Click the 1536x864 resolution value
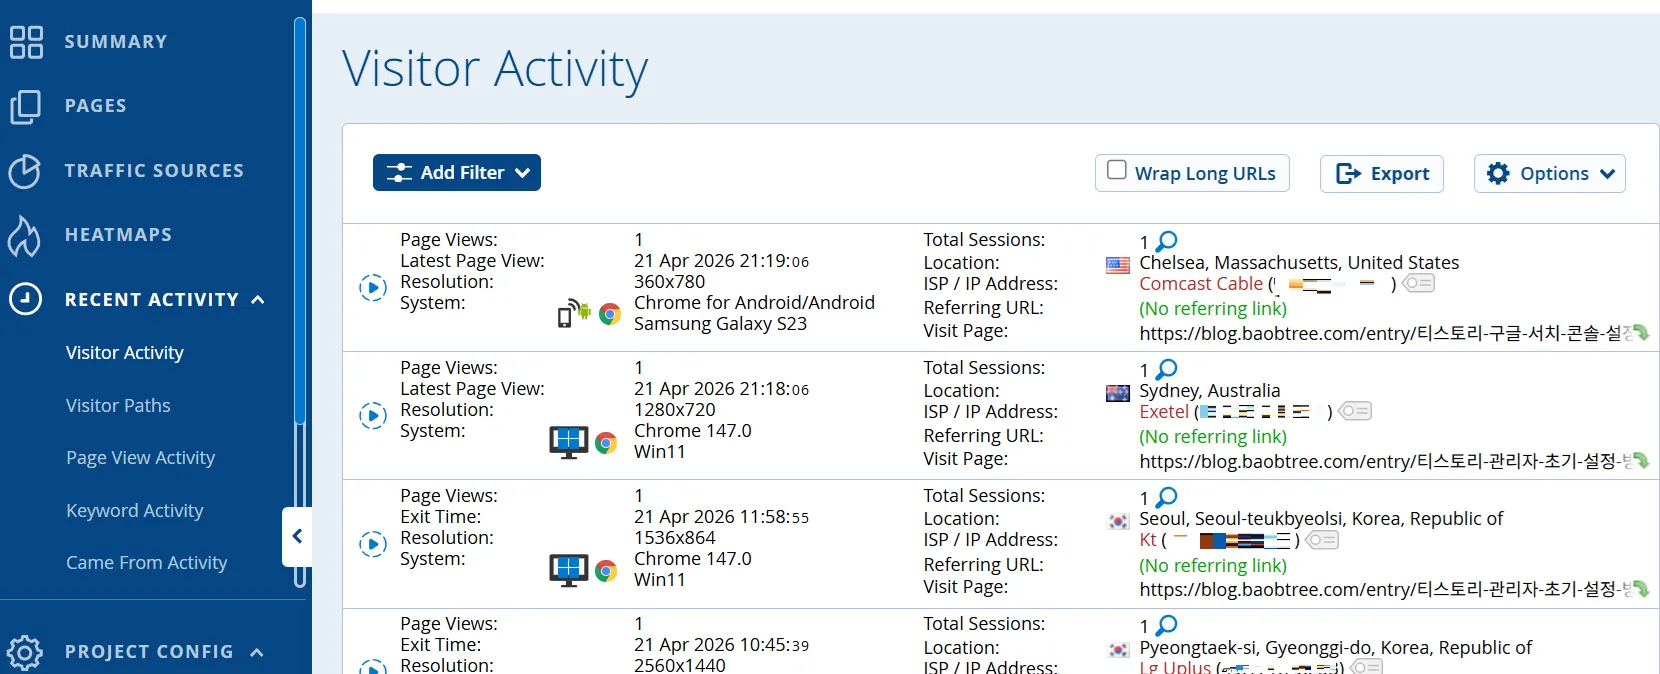1660x674 pixels. pos(675,538)
